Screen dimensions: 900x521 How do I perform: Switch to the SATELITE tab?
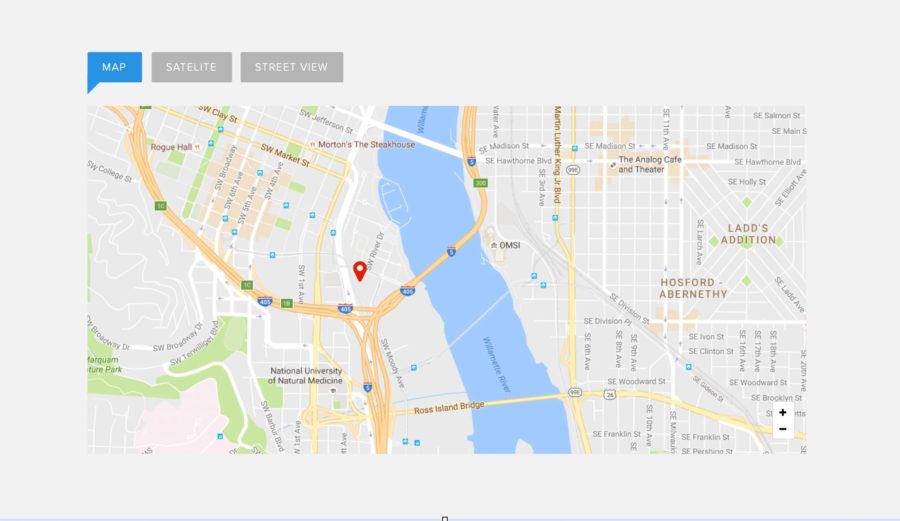click(192, 67)
